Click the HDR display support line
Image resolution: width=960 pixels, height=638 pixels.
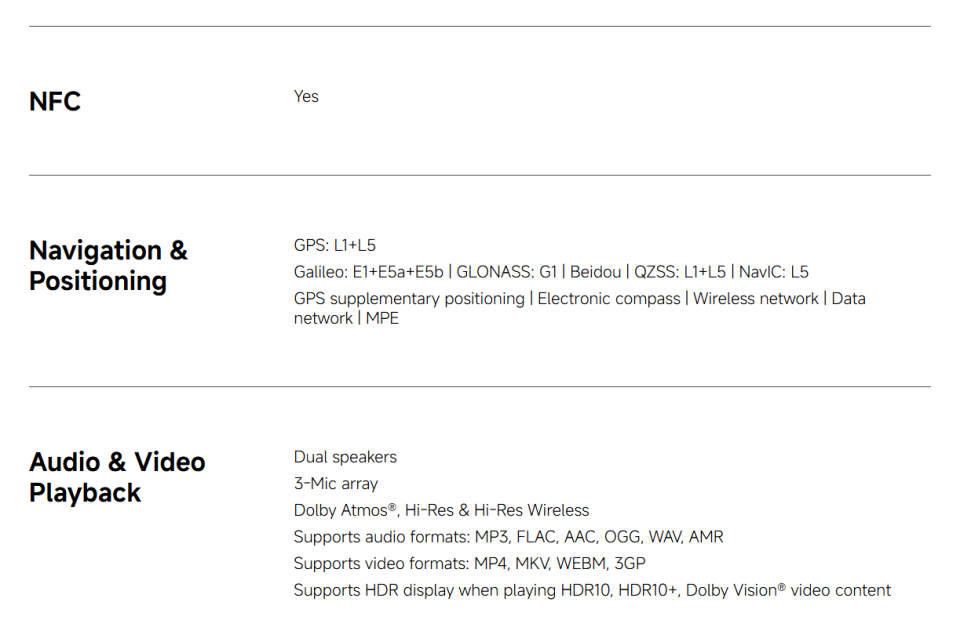[x=592, y=590]
